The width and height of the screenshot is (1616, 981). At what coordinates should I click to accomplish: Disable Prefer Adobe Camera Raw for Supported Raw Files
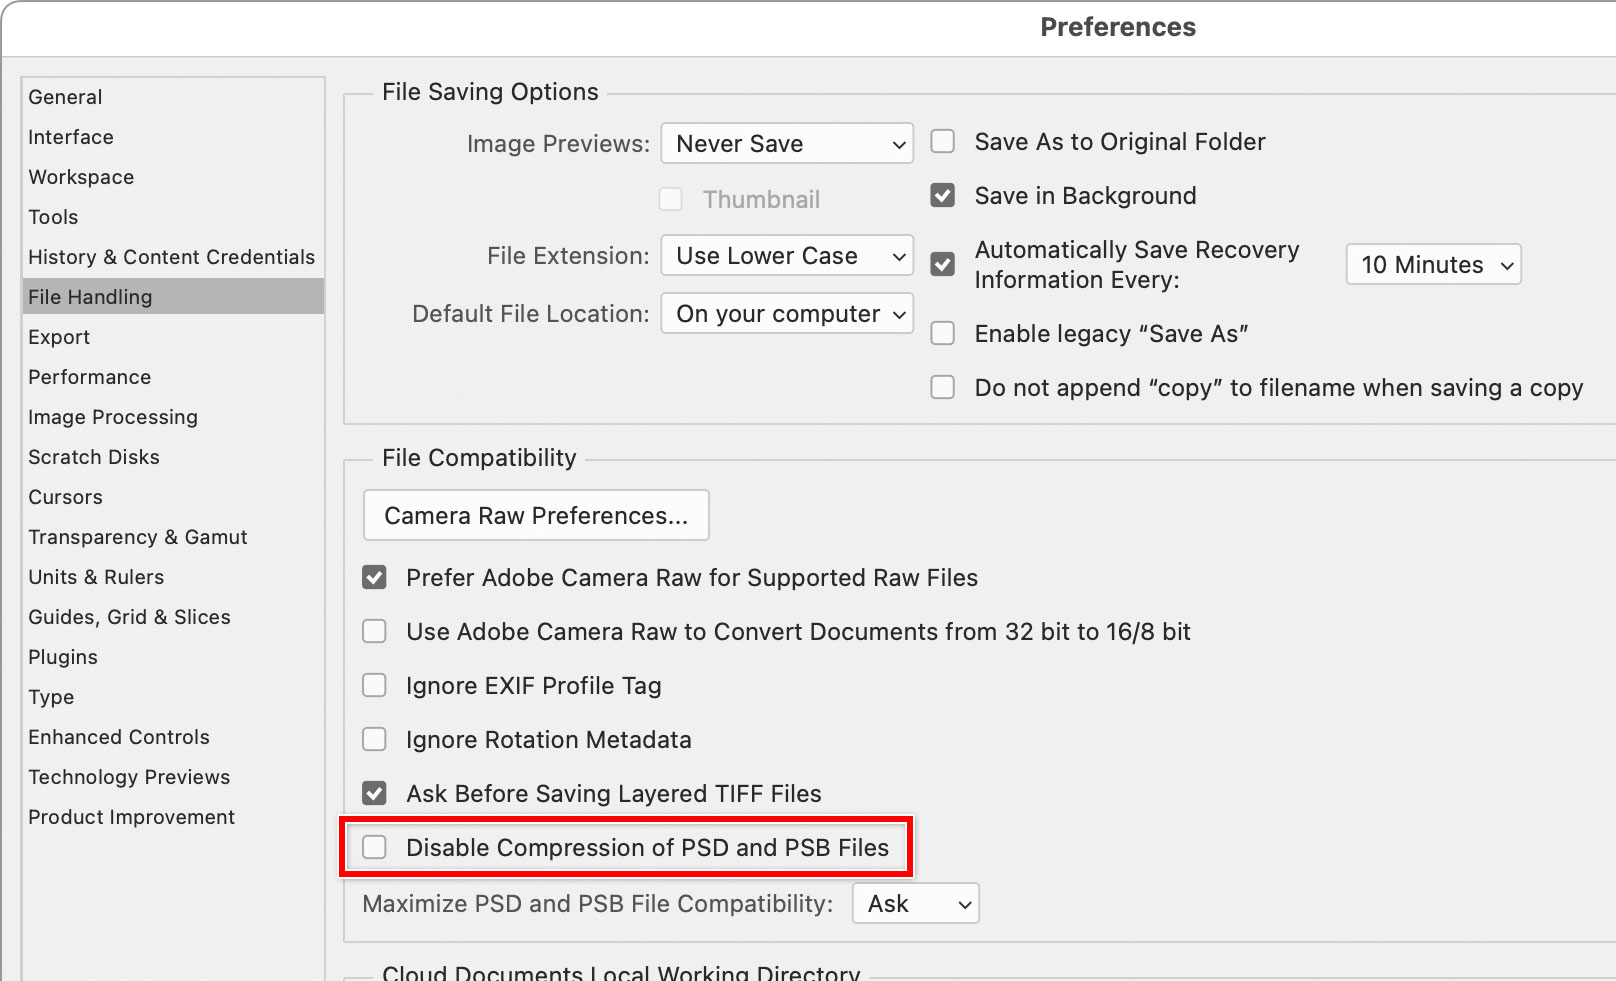pos(374,577)
